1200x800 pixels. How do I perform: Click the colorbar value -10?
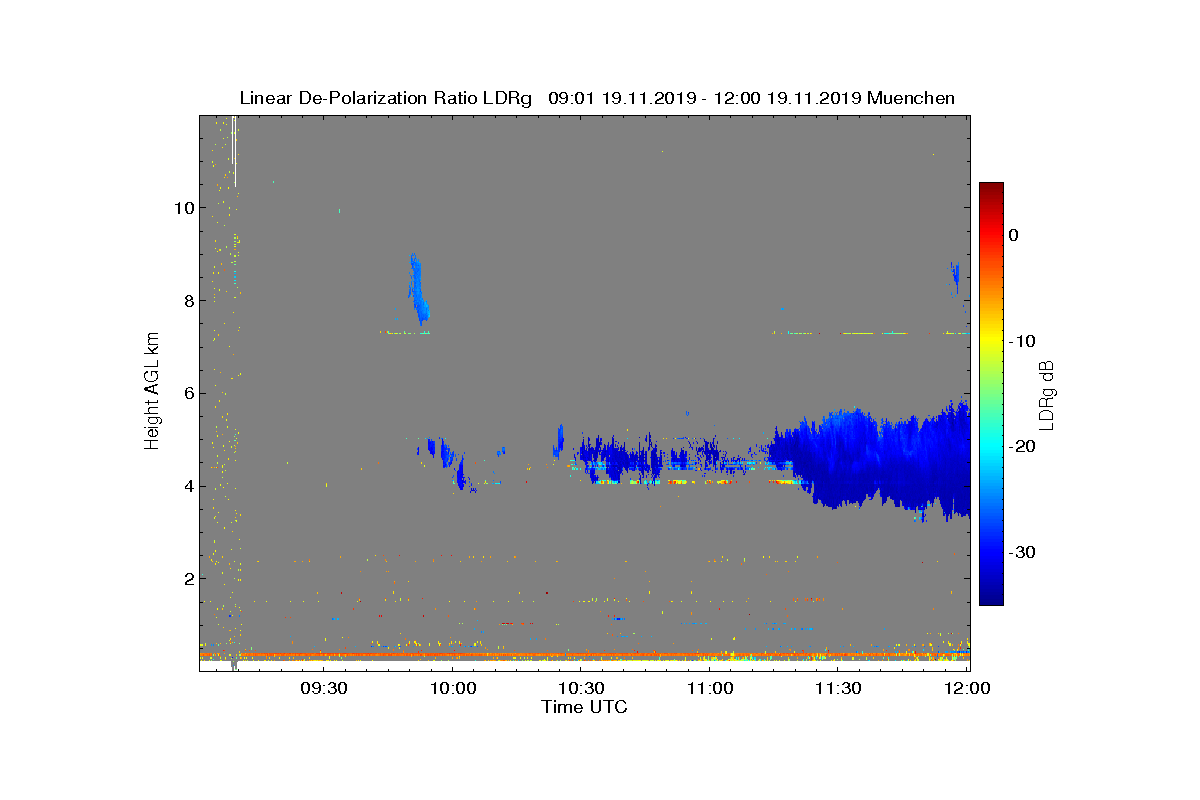coord(1022,341)
